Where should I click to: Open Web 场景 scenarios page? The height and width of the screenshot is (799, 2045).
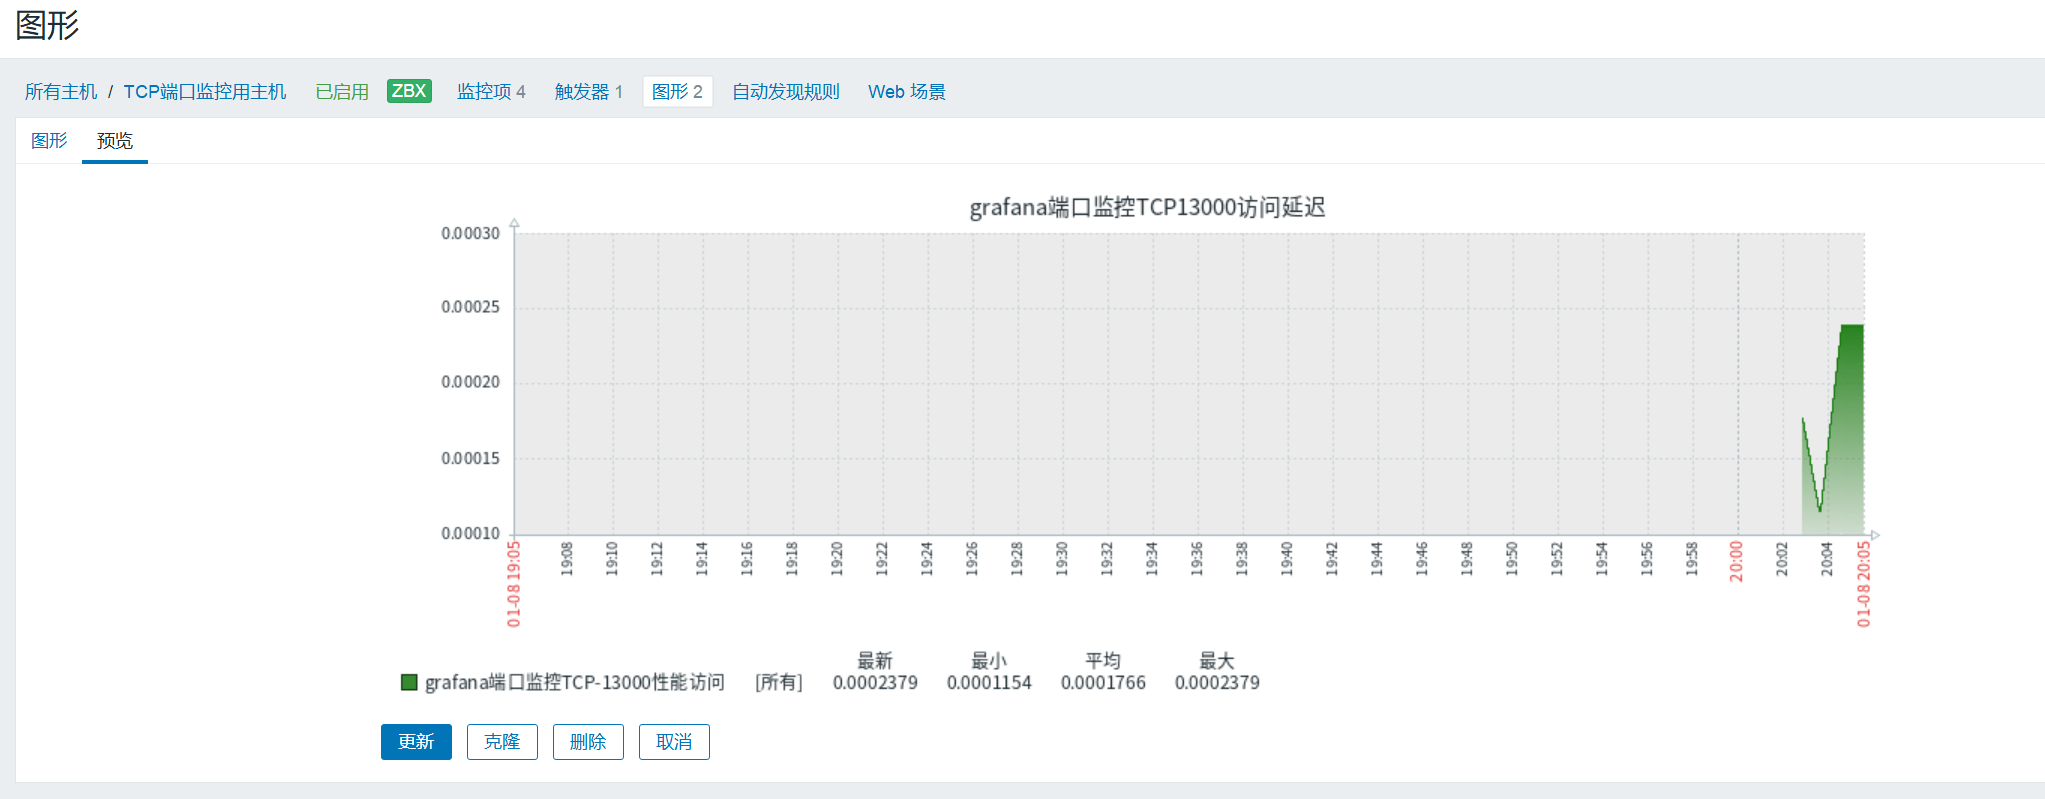point(906,92)
